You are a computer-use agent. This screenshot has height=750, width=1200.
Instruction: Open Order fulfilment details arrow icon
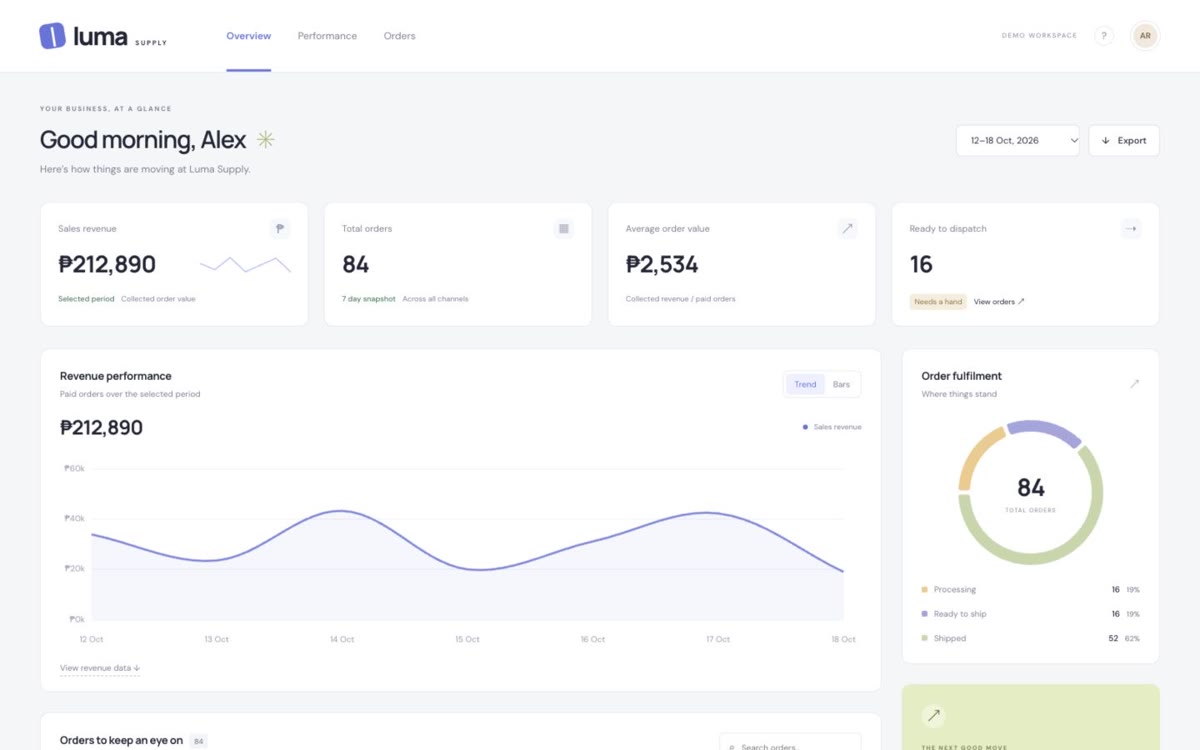[1134, 384]
